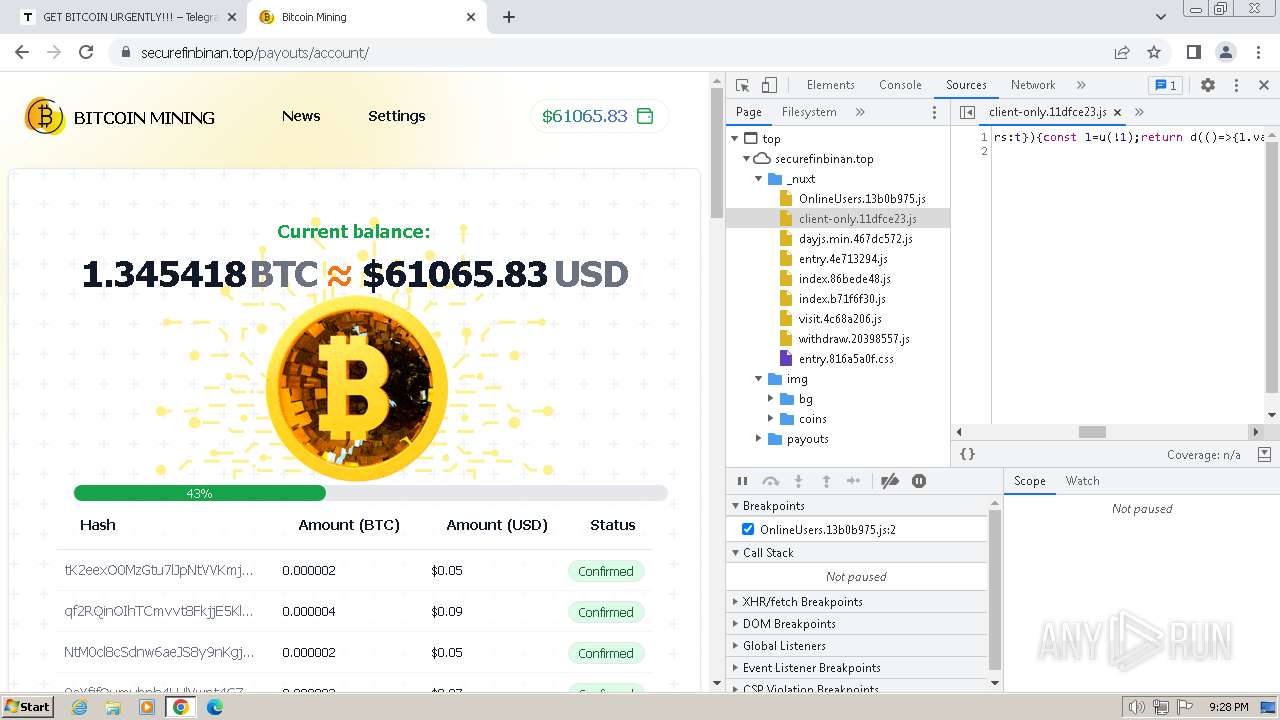
Task: Open withdraw.20398557.js file
Action: click(x=854, y=339)
